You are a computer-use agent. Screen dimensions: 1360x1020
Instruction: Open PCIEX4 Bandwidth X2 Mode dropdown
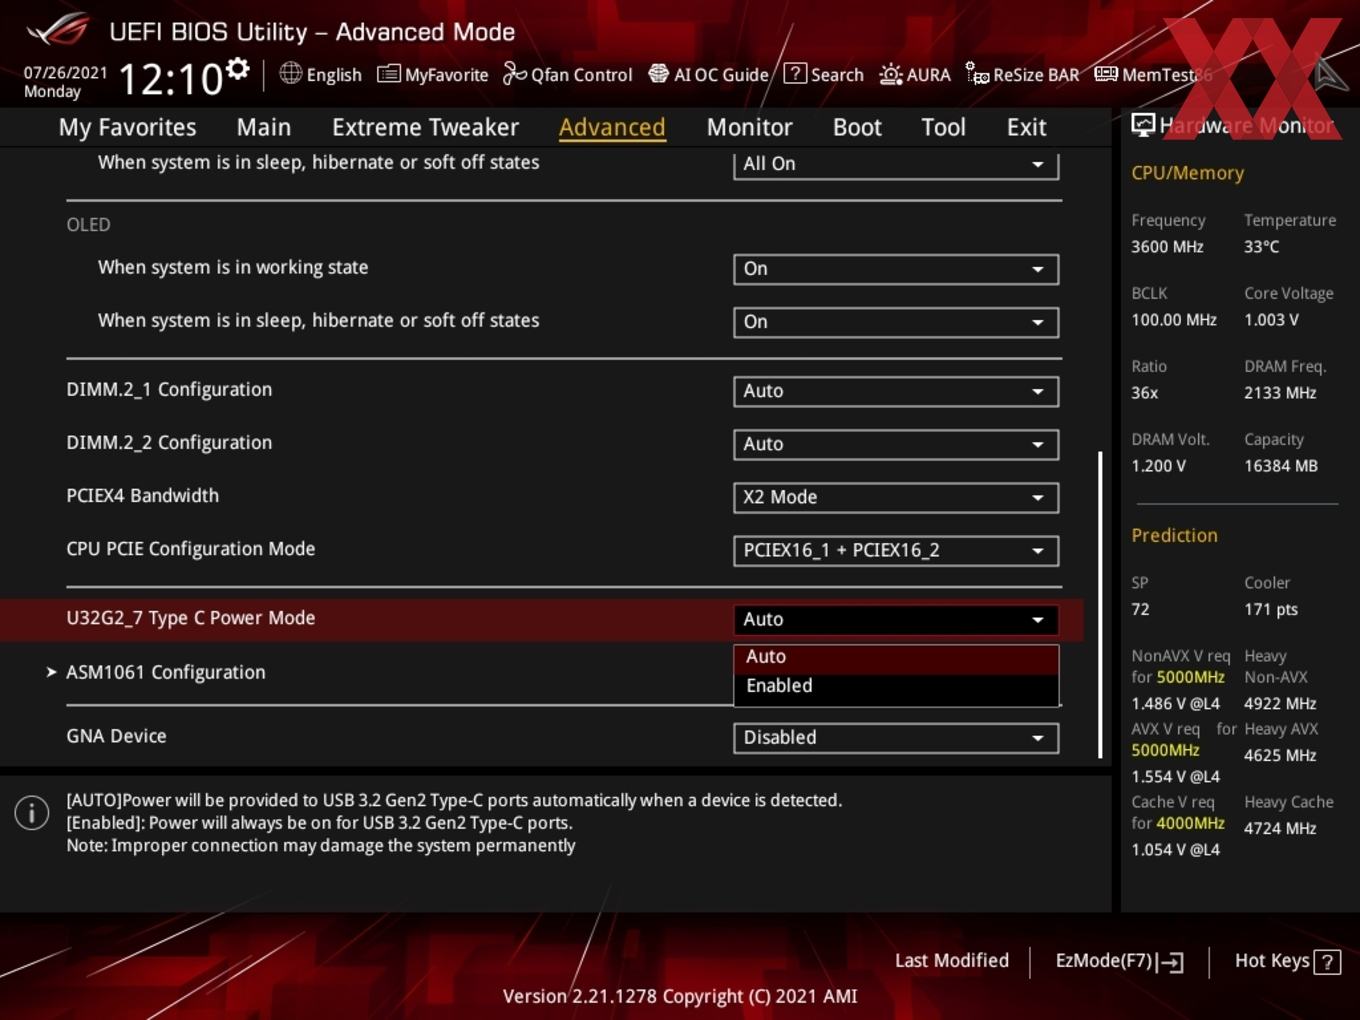pyautogui.click(x=896, y=497)
